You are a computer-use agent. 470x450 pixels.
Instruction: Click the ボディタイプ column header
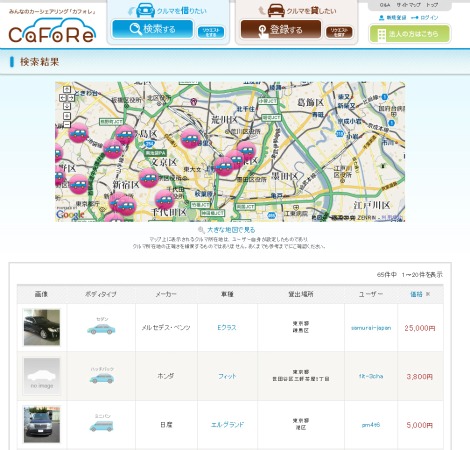(101, 294)
